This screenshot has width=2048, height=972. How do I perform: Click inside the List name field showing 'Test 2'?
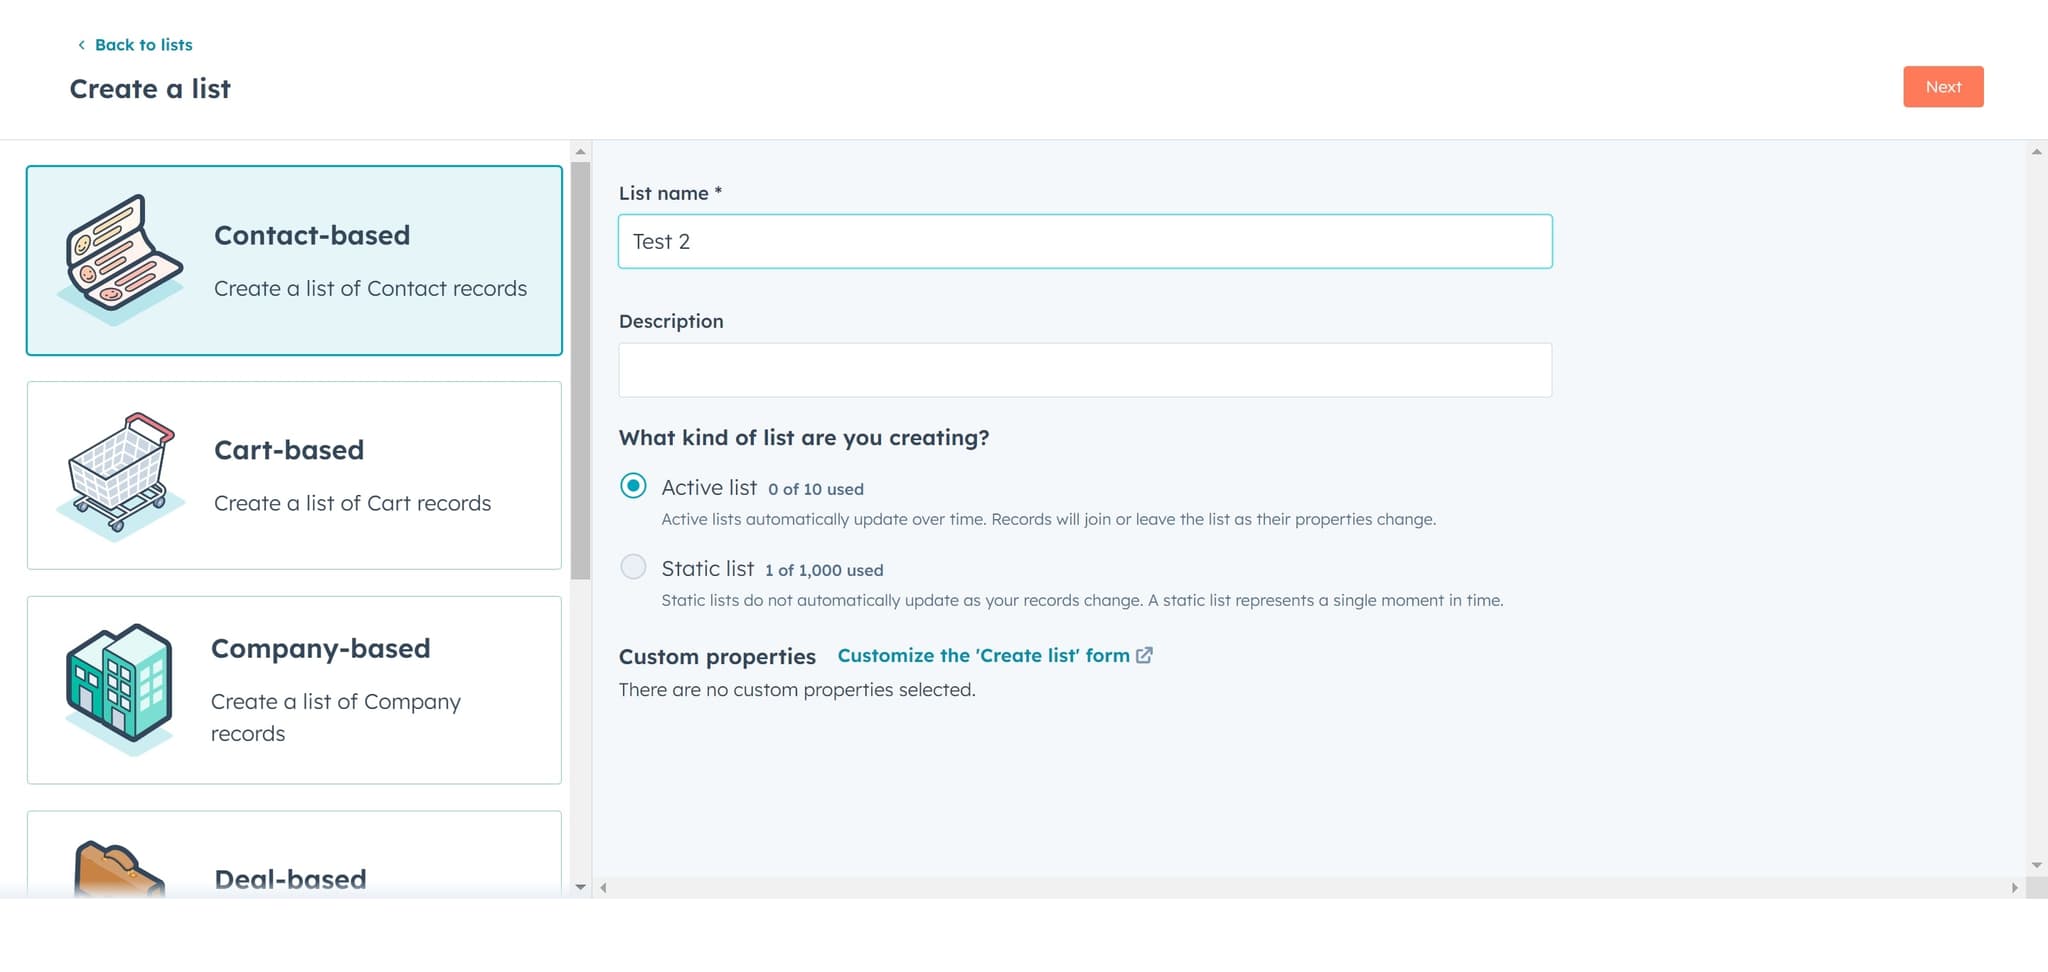pos(1085,241)
